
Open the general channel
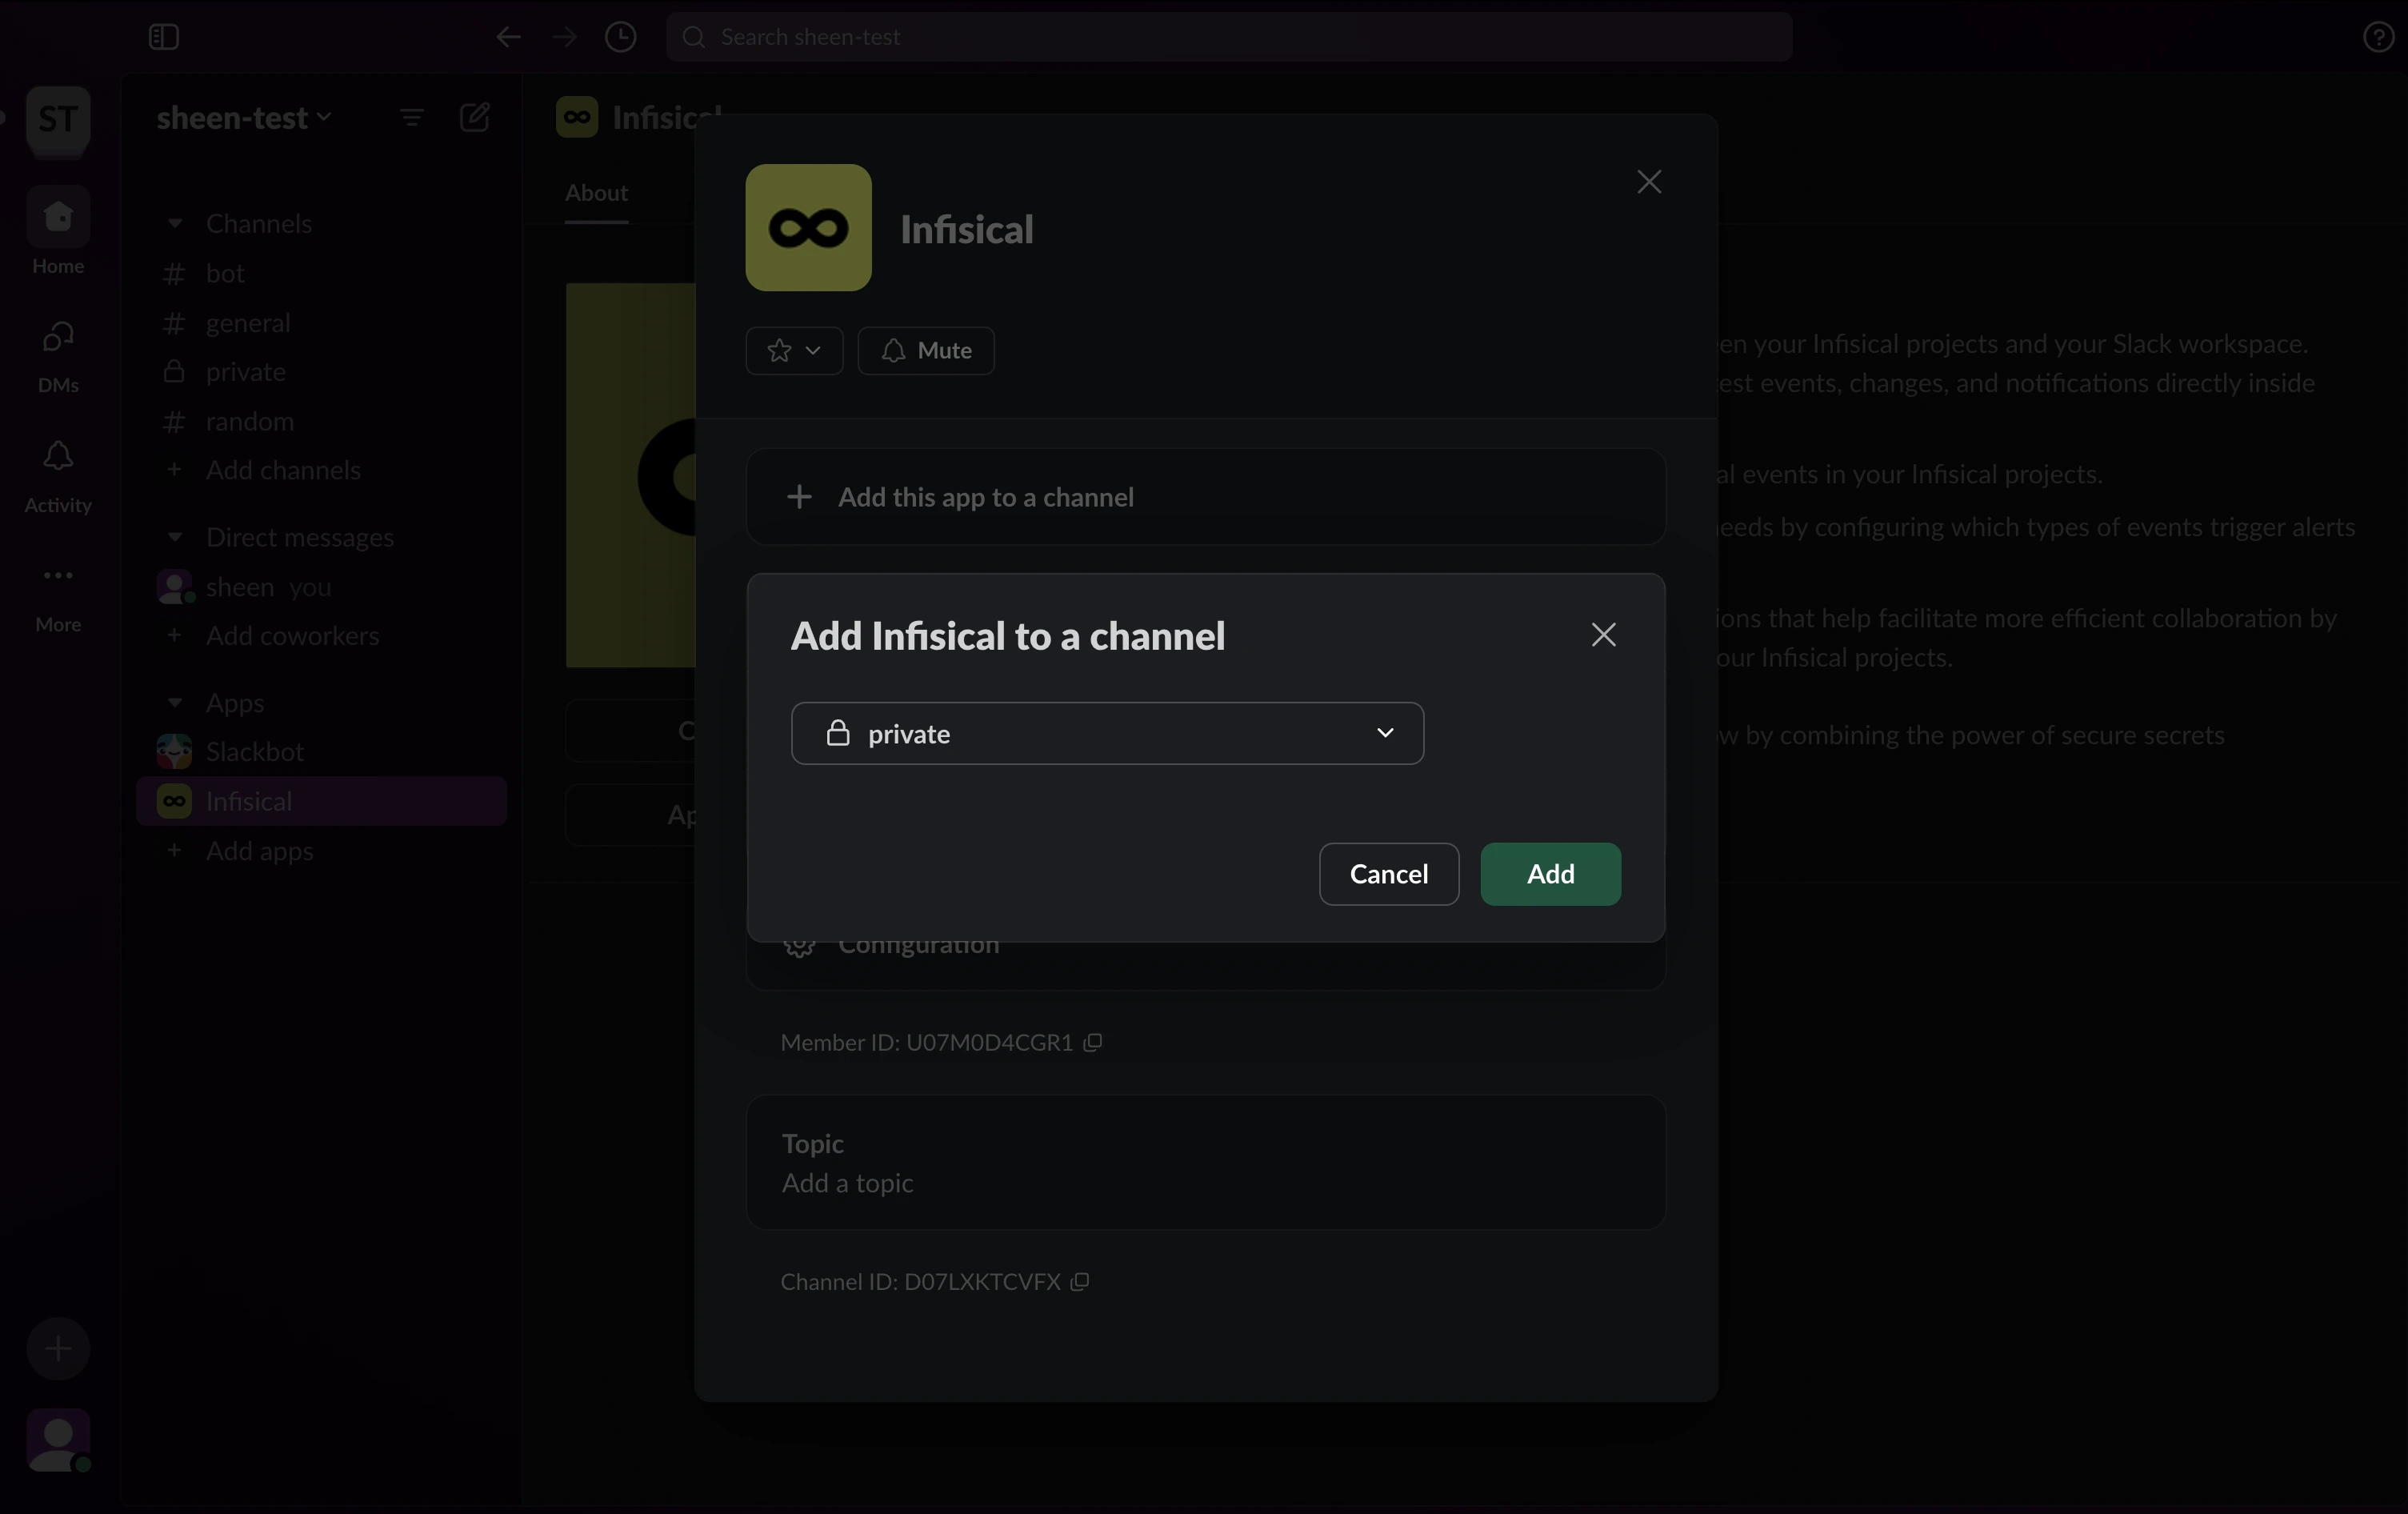pyautogui.click(x=321, y=323)
